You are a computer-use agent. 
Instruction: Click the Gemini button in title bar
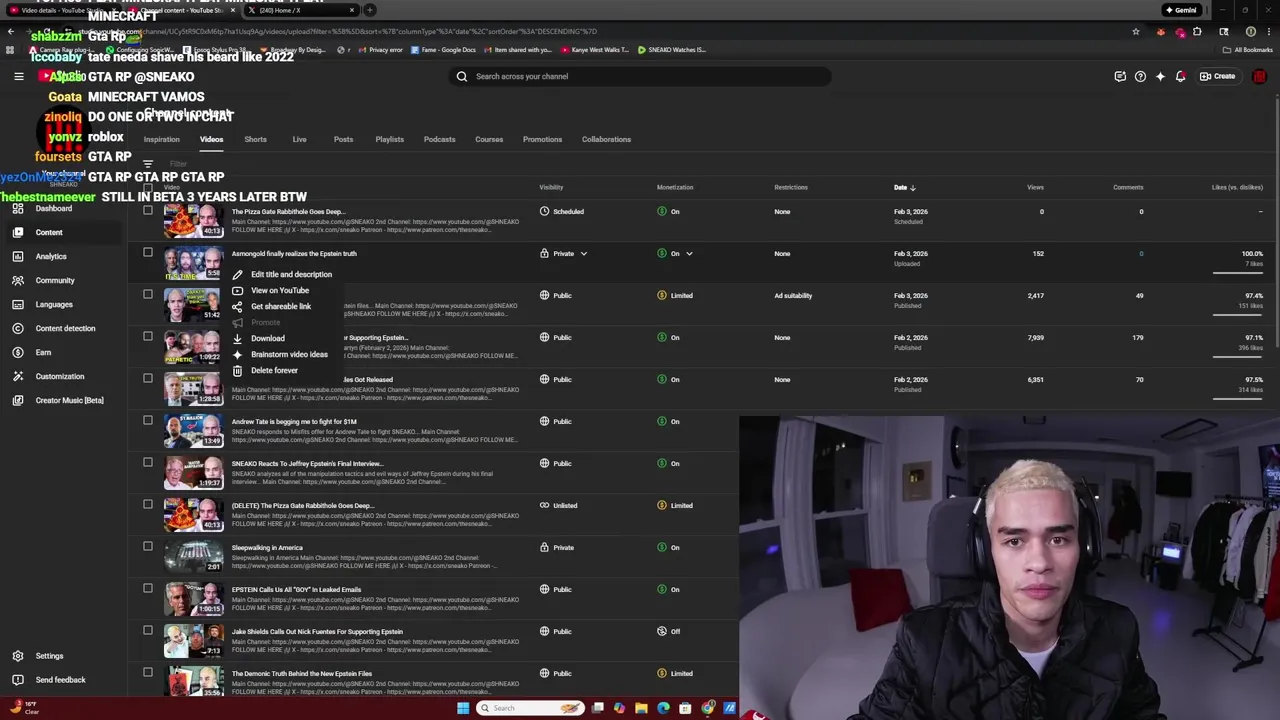click(1181, 10)
